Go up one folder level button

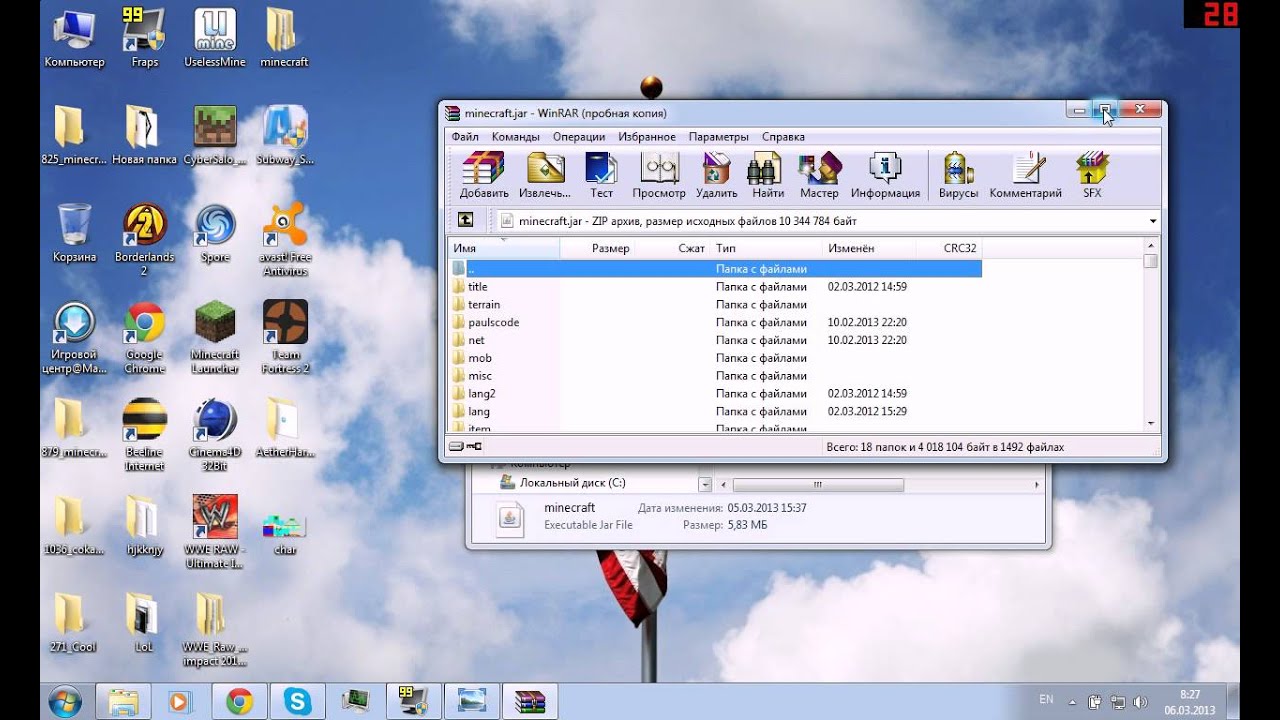(x=465, y=220)
